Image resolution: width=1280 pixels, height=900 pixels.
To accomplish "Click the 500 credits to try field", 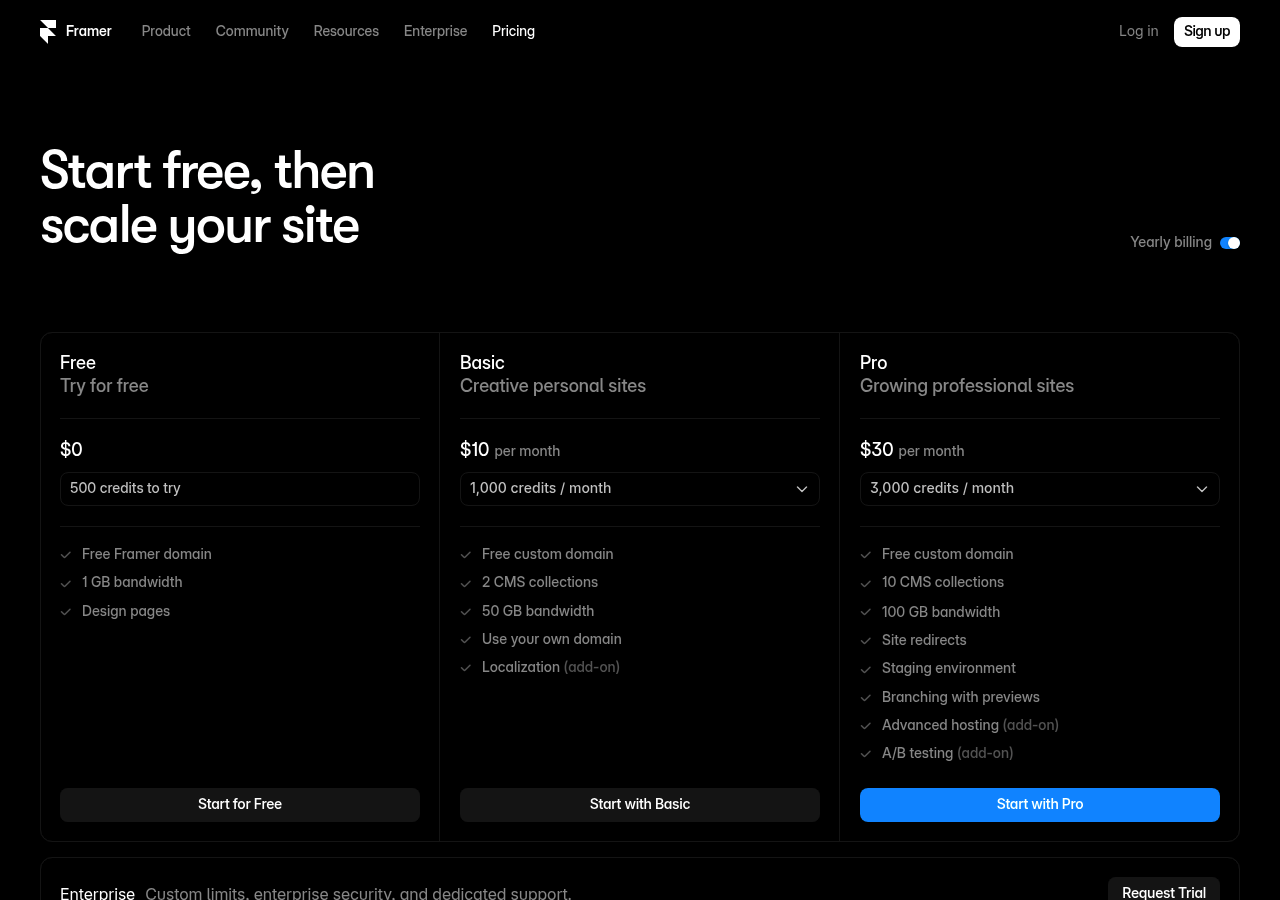I will pyautogui.click(x=240, y=489).
